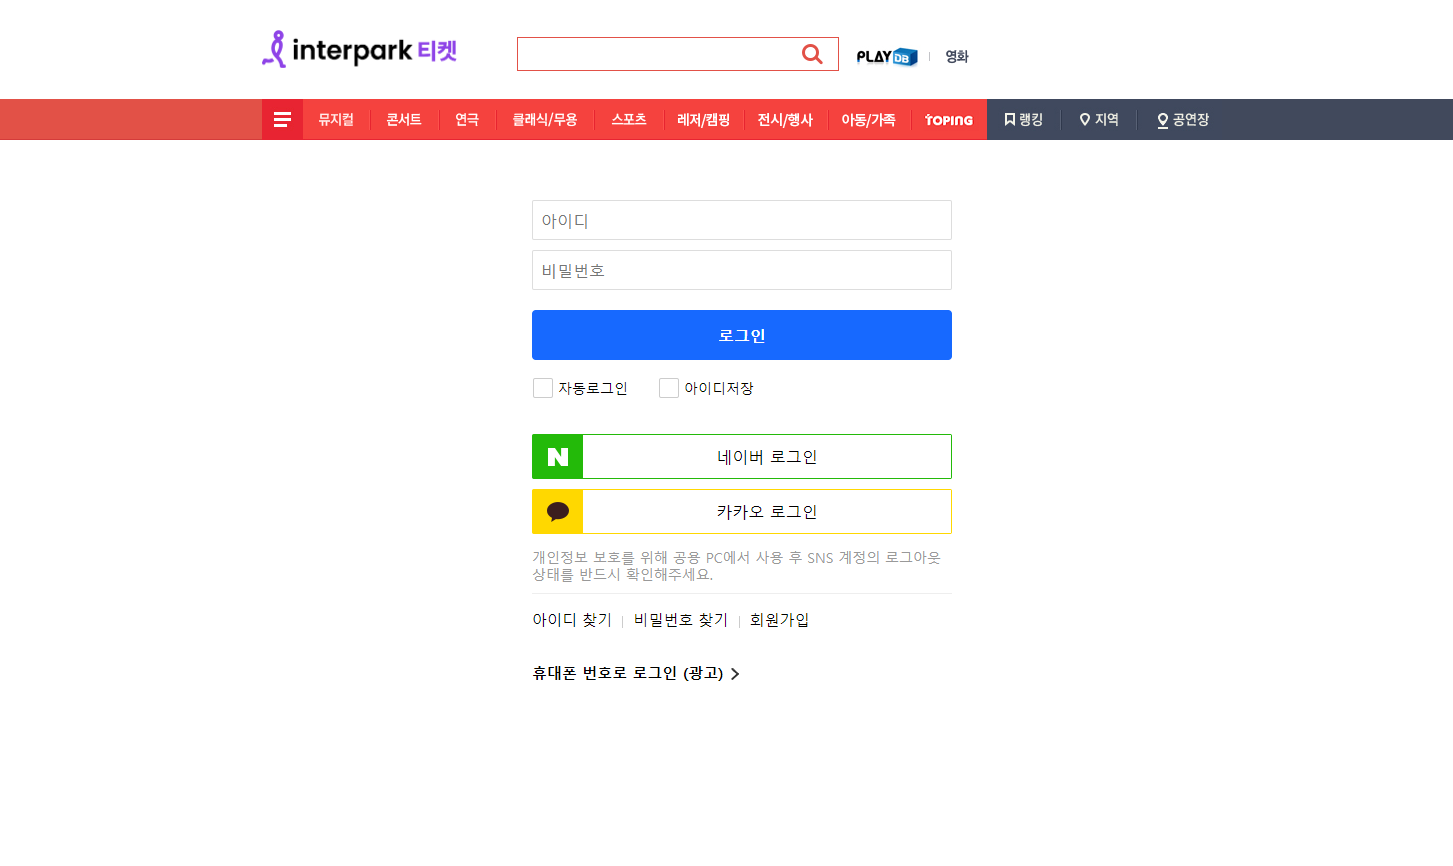
Task: Click inside the 아이디 input field
Action: point(741,220)
